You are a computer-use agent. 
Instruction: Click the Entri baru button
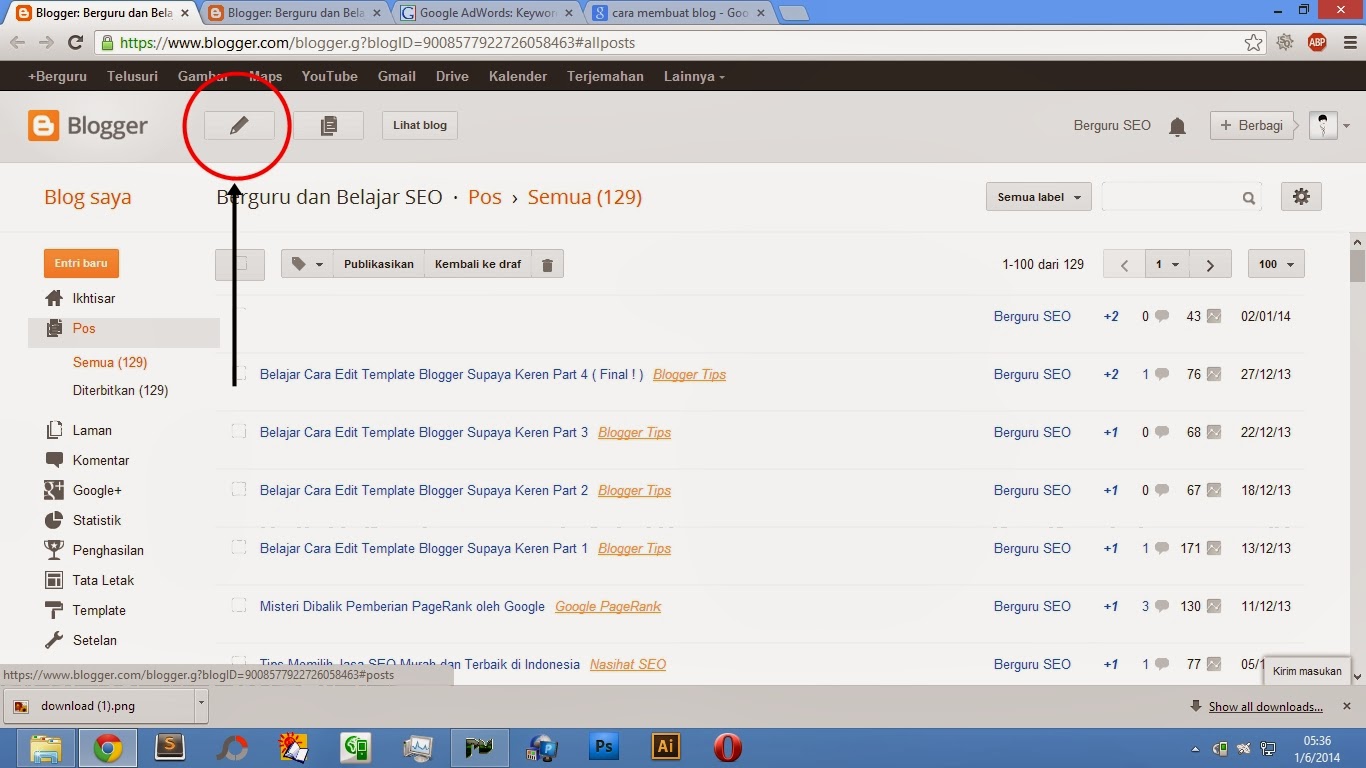click(x=81, y=263)
